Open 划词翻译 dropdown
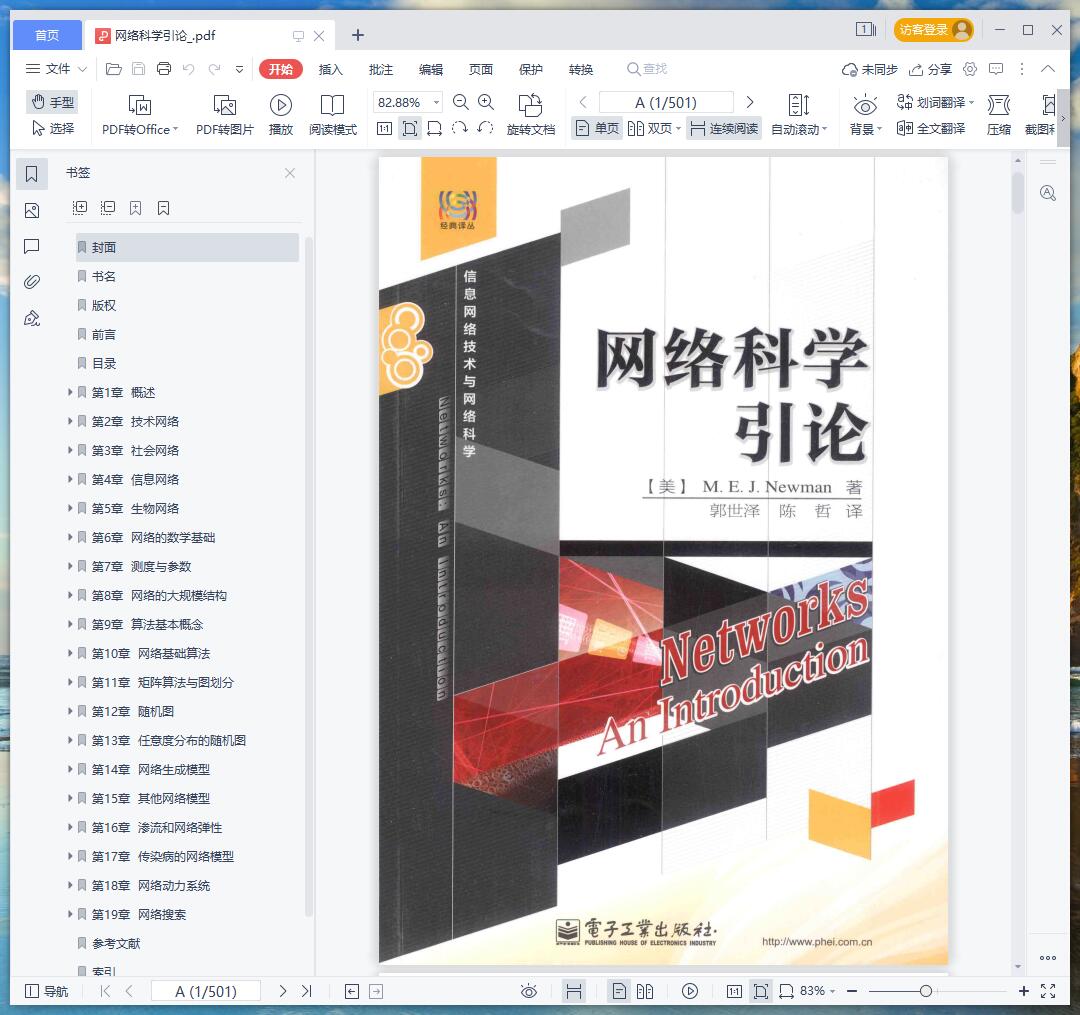The width and height of the screenshot is (1080, 1015). (935, 103)
